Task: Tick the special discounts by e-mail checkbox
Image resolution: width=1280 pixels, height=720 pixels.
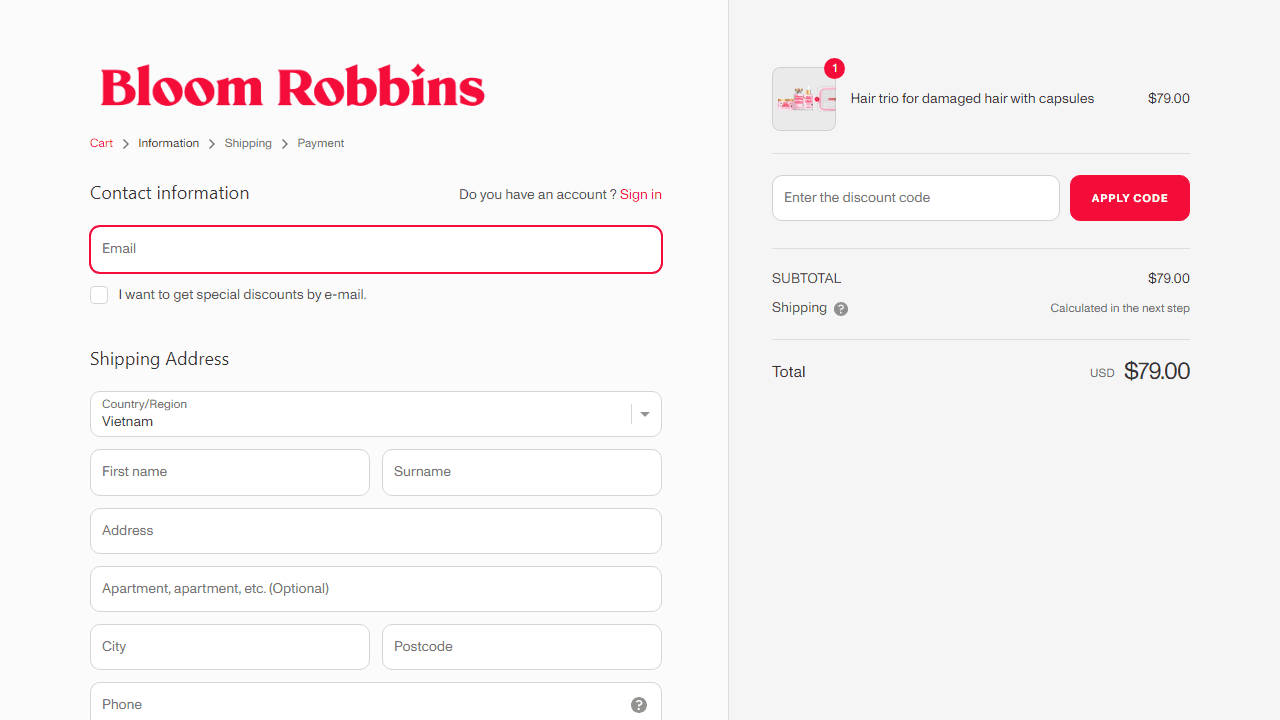Action: click(x=99, y=295)
